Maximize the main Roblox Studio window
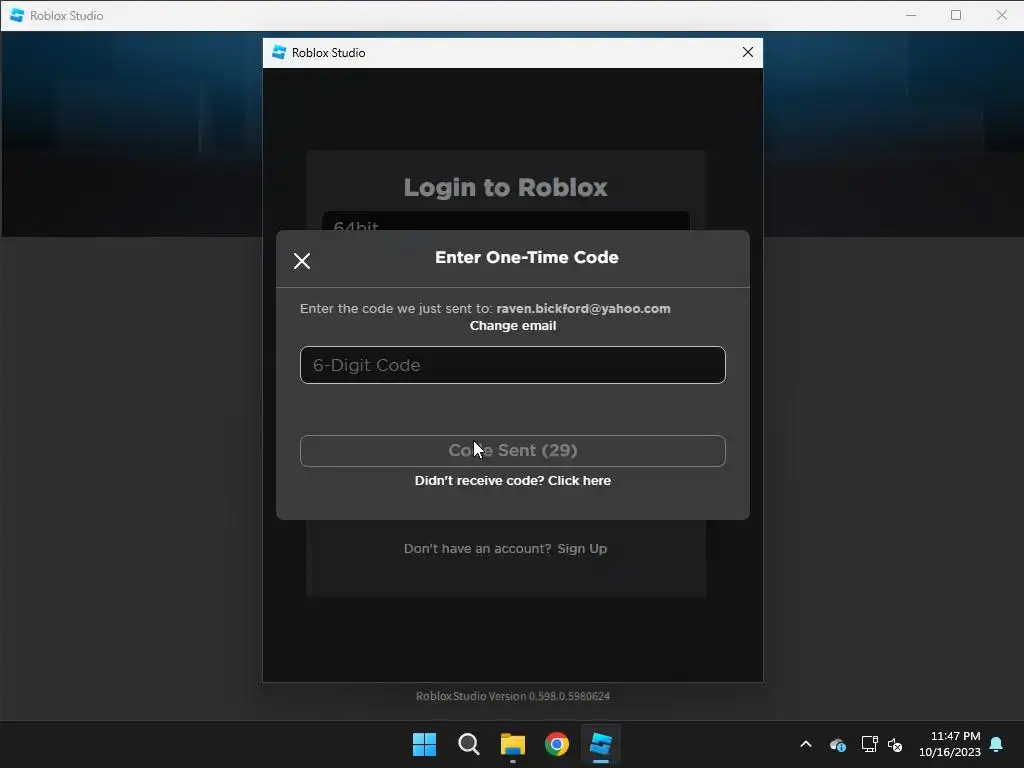The width and height of the screenshot is (1024, 768). (956, 15)
